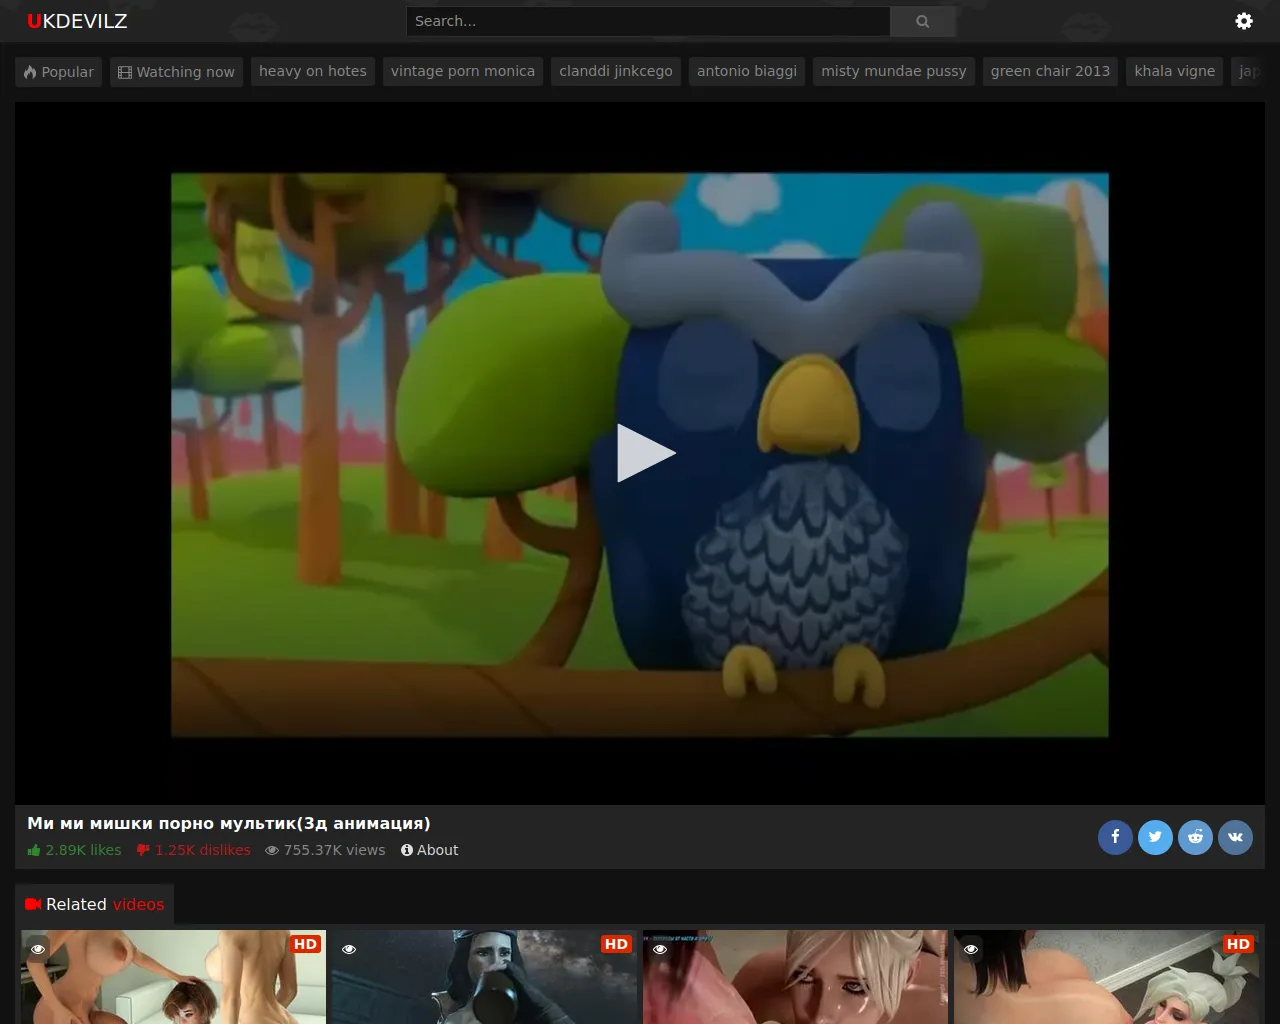Share the video on Facebook
The width and height of the screenshot is (1280, 1024).
click(x=1115, y=837)
